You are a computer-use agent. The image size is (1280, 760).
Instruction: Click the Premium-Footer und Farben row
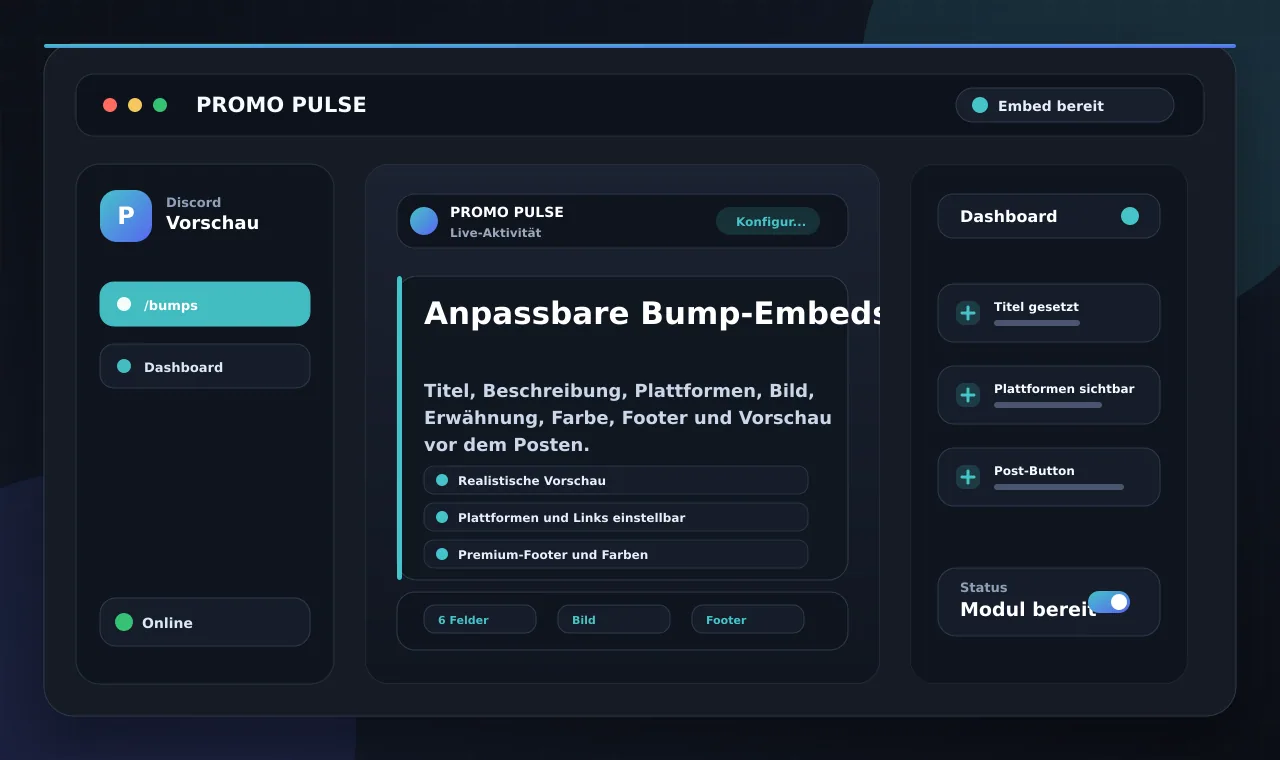616,554
